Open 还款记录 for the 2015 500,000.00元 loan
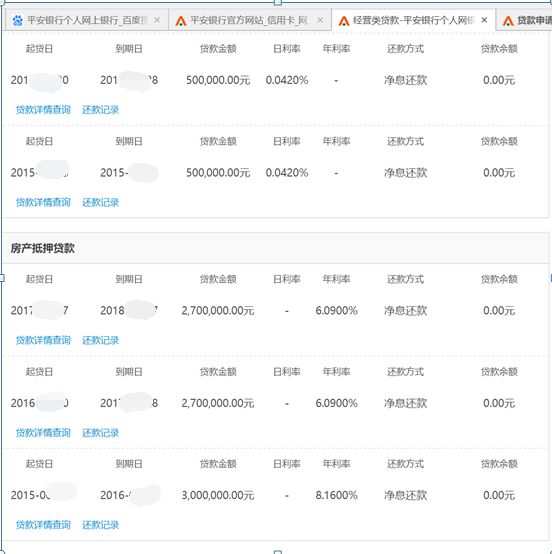The height and width of the screenshot is (554, 552). [x=100, y=202]
